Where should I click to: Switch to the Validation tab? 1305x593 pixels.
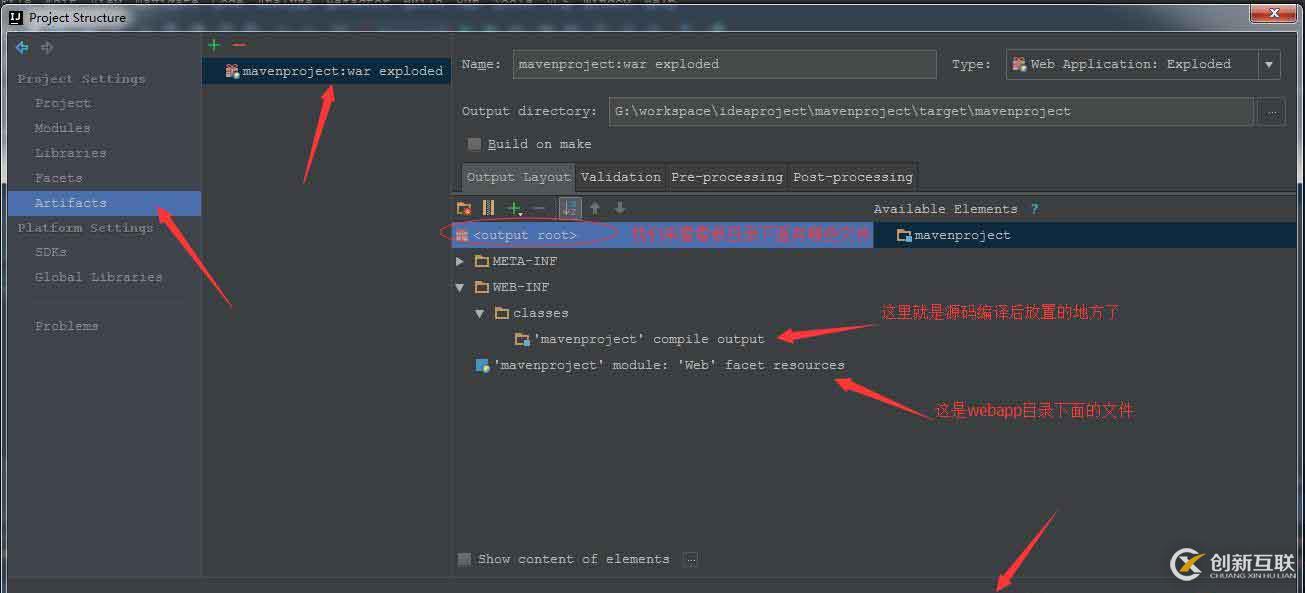(621, 177)
